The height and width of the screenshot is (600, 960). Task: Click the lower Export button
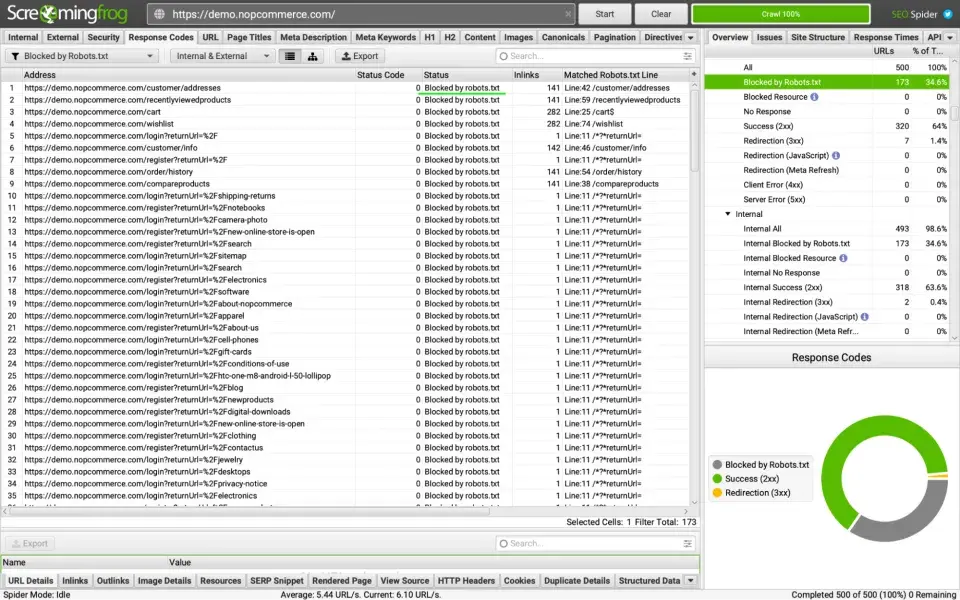[x=31, y=543]
